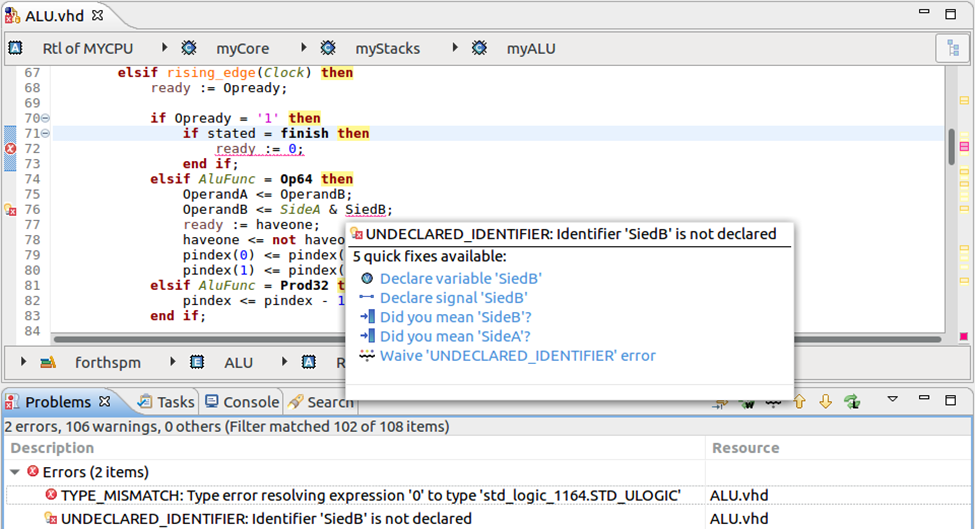Click the error marker on line 72
975x529 pixels.
(x=11, y=149)
